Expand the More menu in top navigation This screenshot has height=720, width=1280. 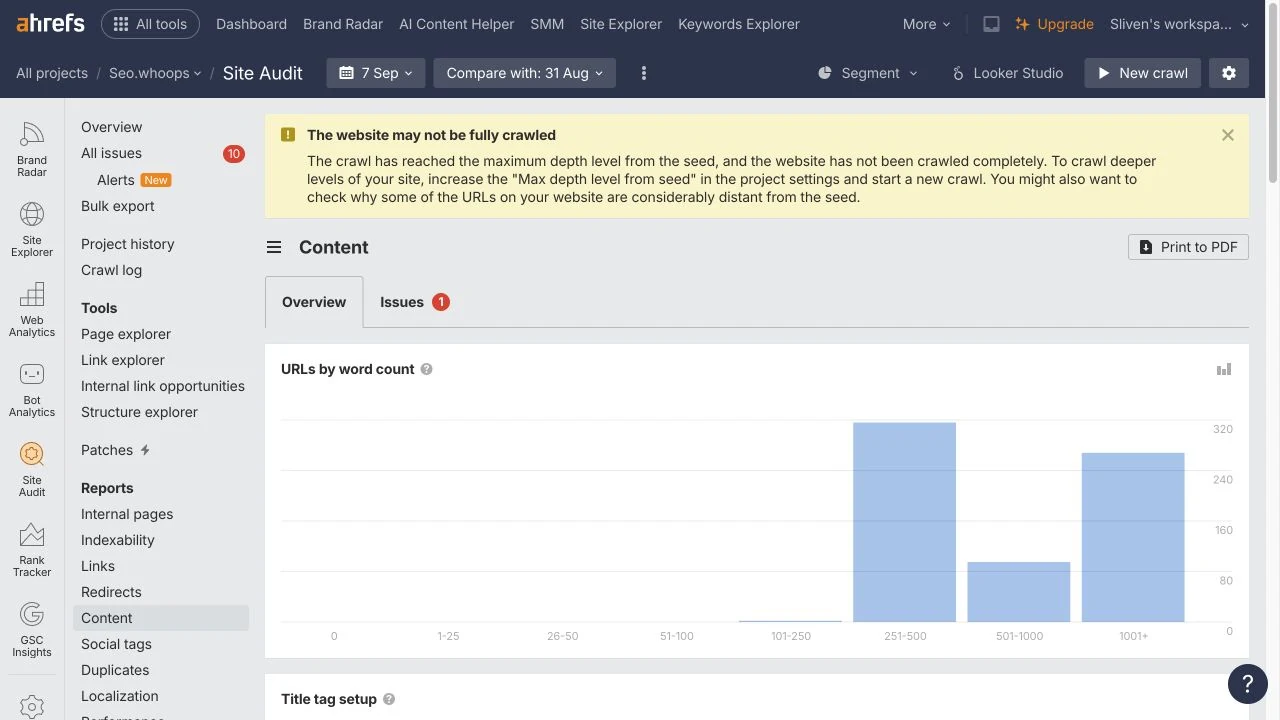click(x=926, y=24)
